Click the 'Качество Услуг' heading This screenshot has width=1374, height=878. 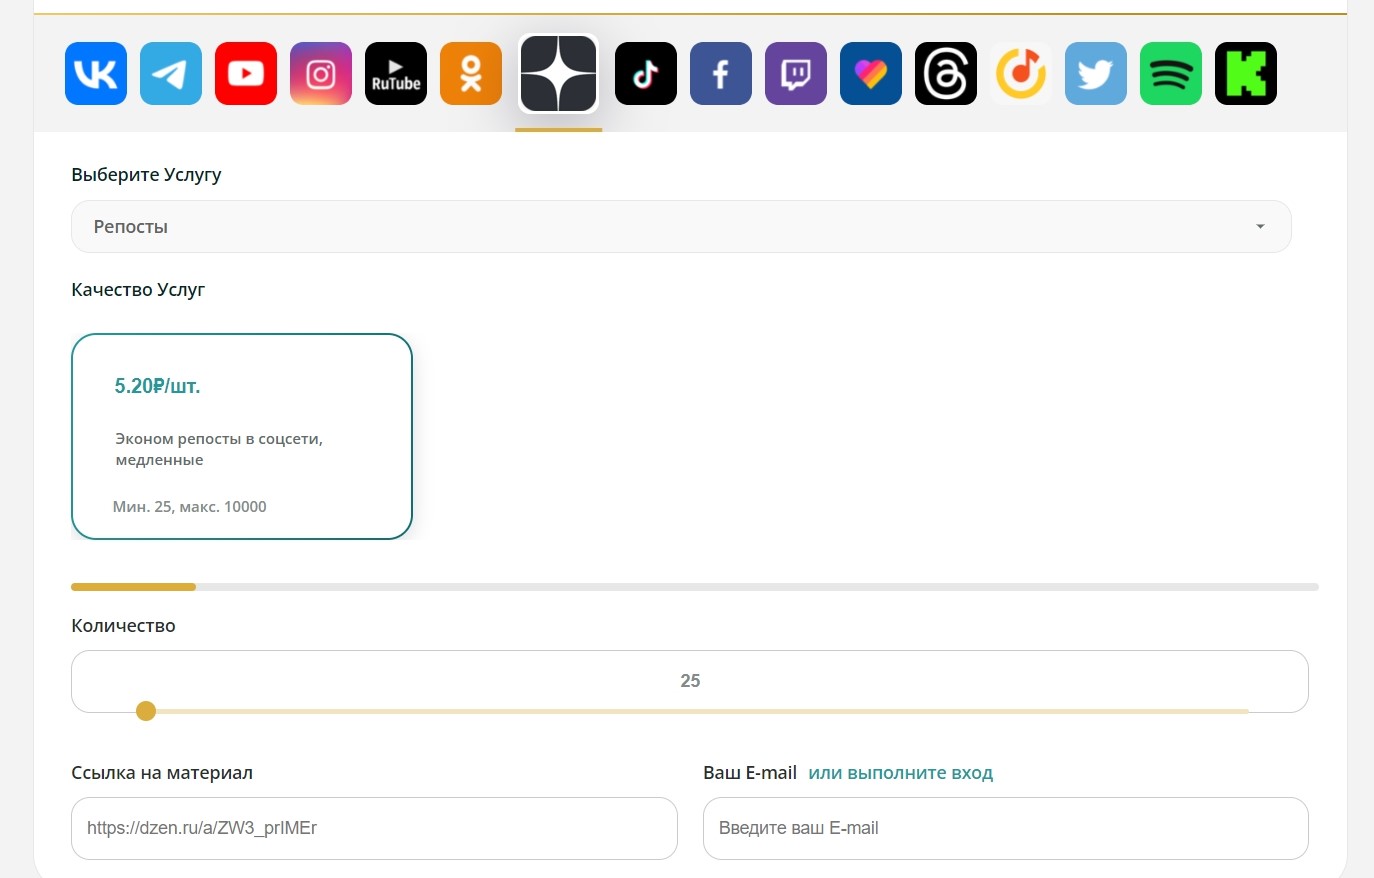tap(138, 290)
